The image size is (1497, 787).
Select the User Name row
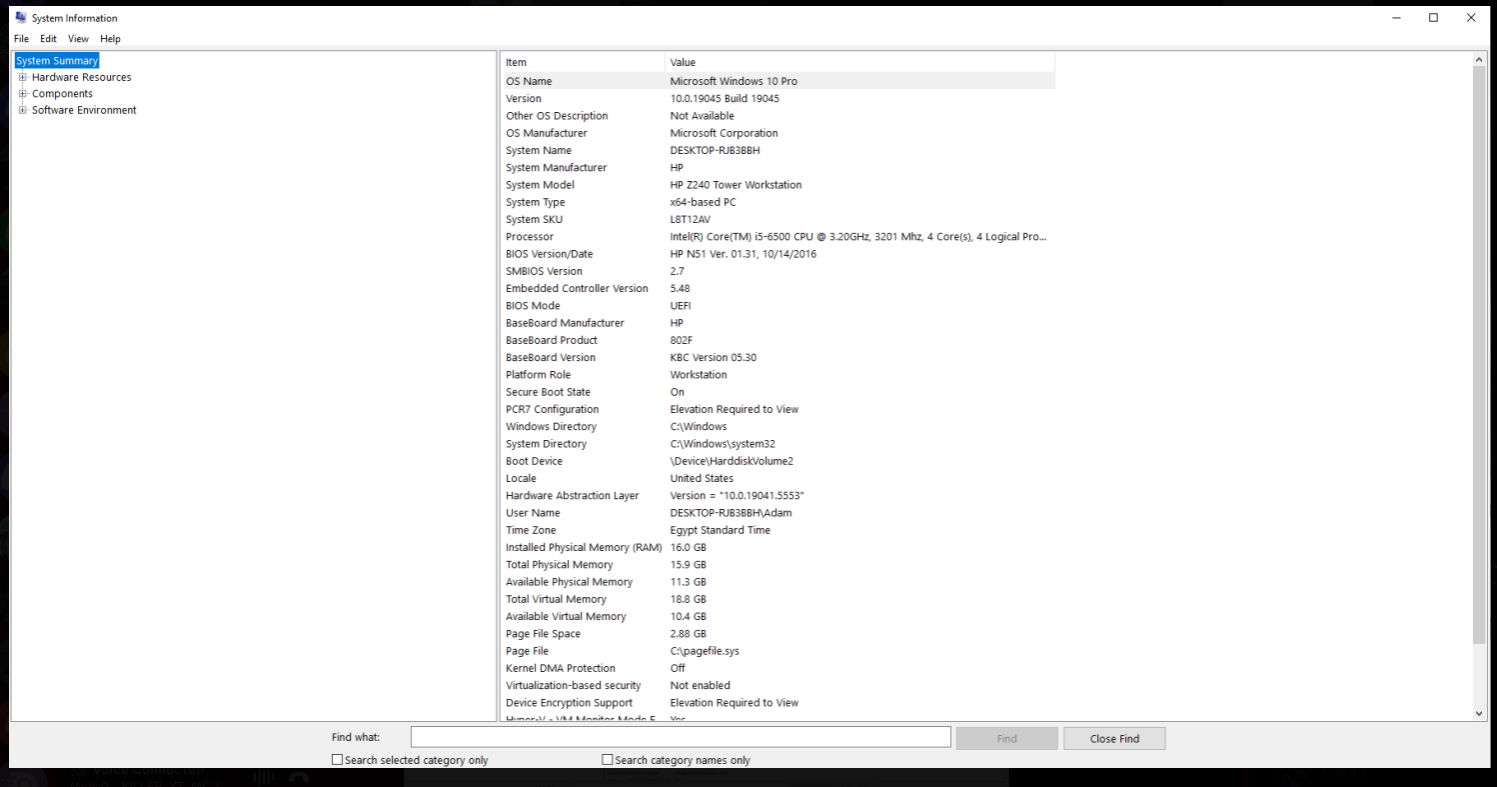(778, 513)
